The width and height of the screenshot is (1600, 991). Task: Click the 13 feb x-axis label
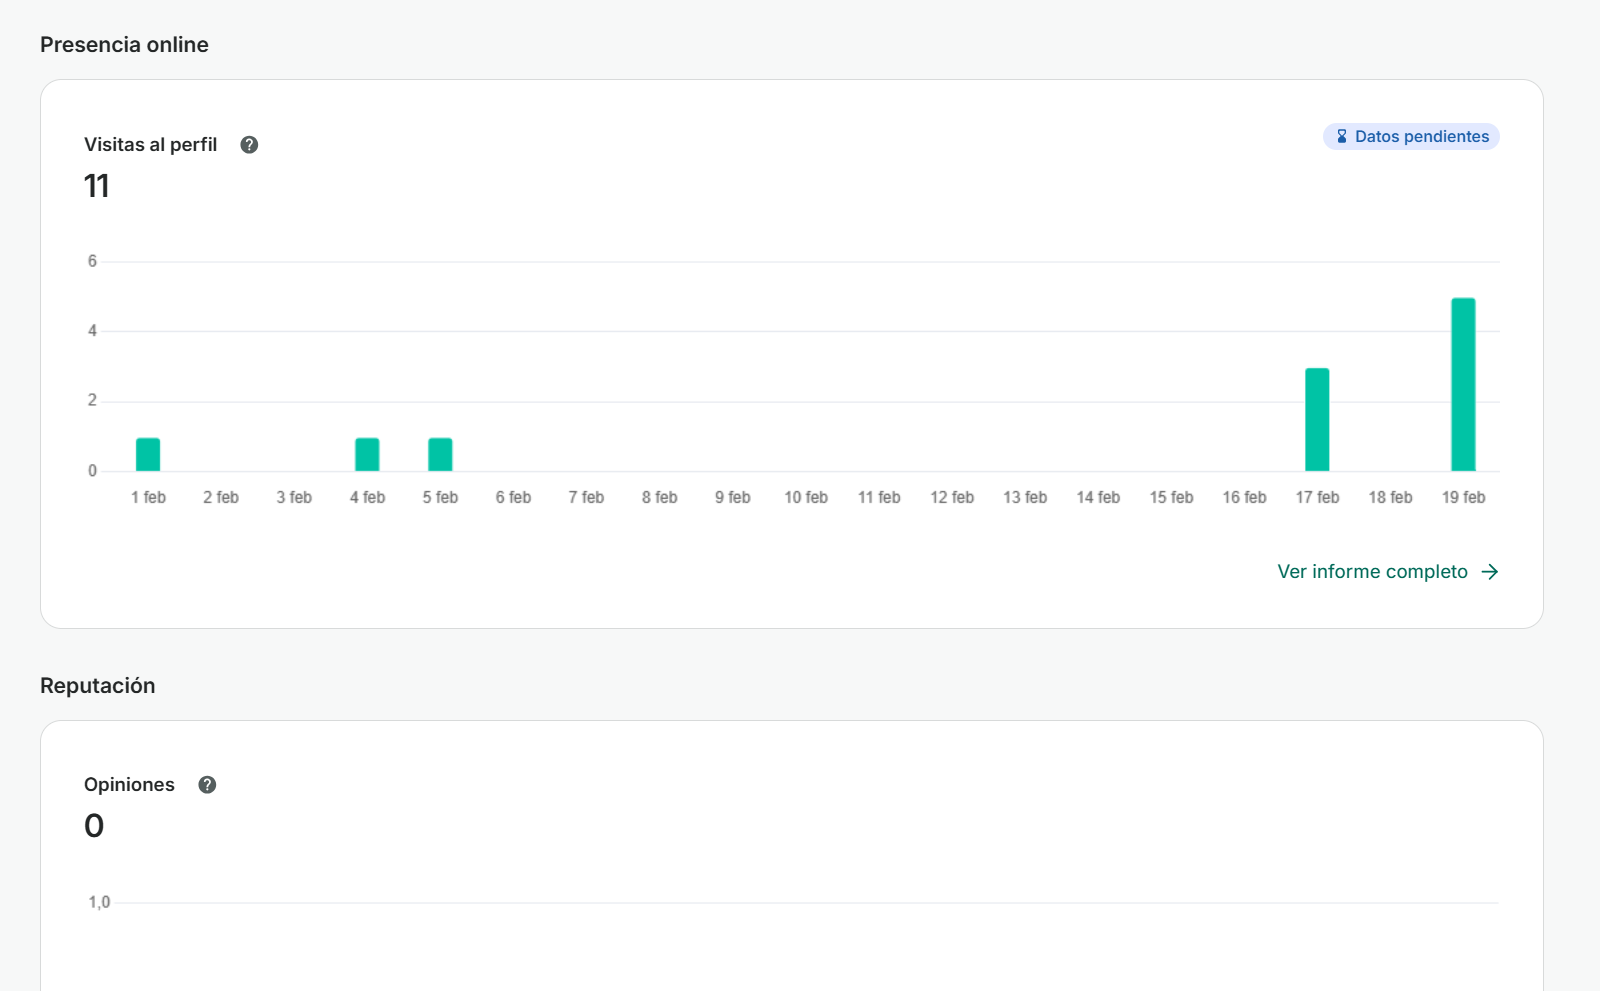(1025, 498)
